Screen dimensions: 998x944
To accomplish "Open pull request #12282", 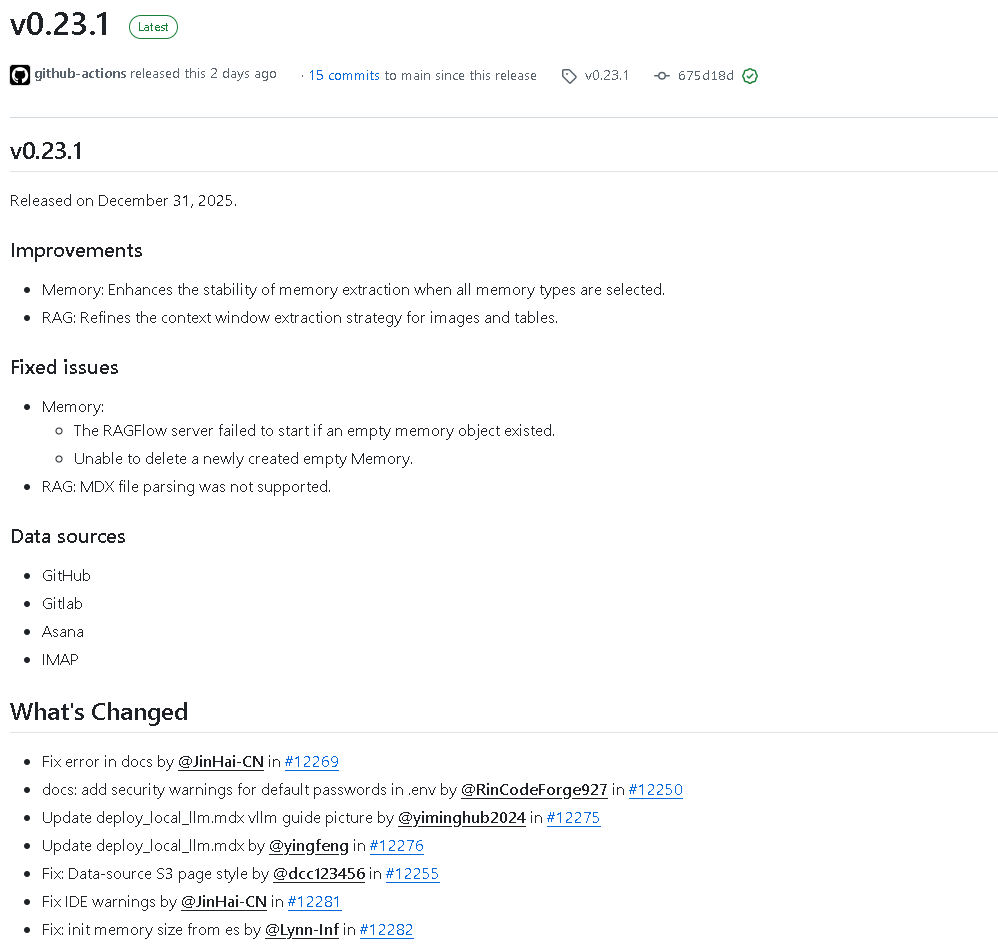I will tap(386, 930).
